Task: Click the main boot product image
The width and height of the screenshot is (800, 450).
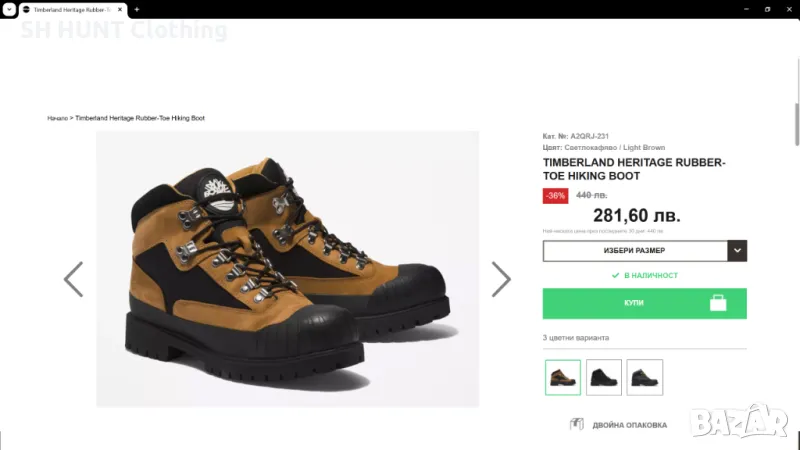Action: tap(287, 268)
